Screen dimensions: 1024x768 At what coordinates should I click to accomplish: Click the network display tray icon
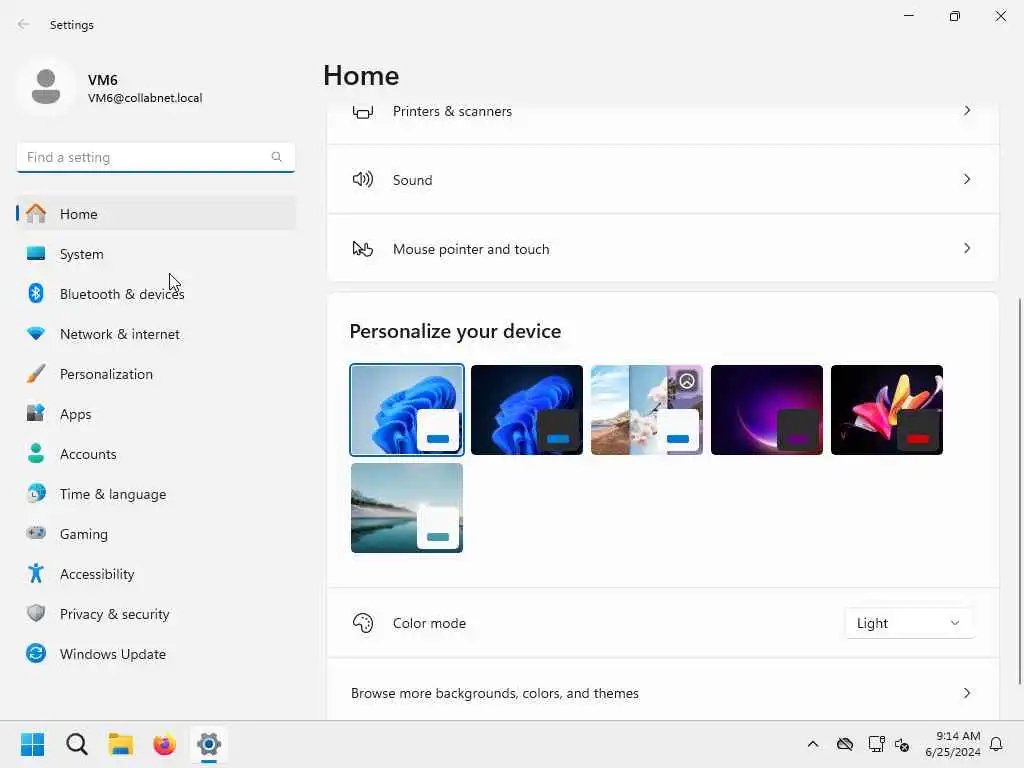(x=876, y=744)
